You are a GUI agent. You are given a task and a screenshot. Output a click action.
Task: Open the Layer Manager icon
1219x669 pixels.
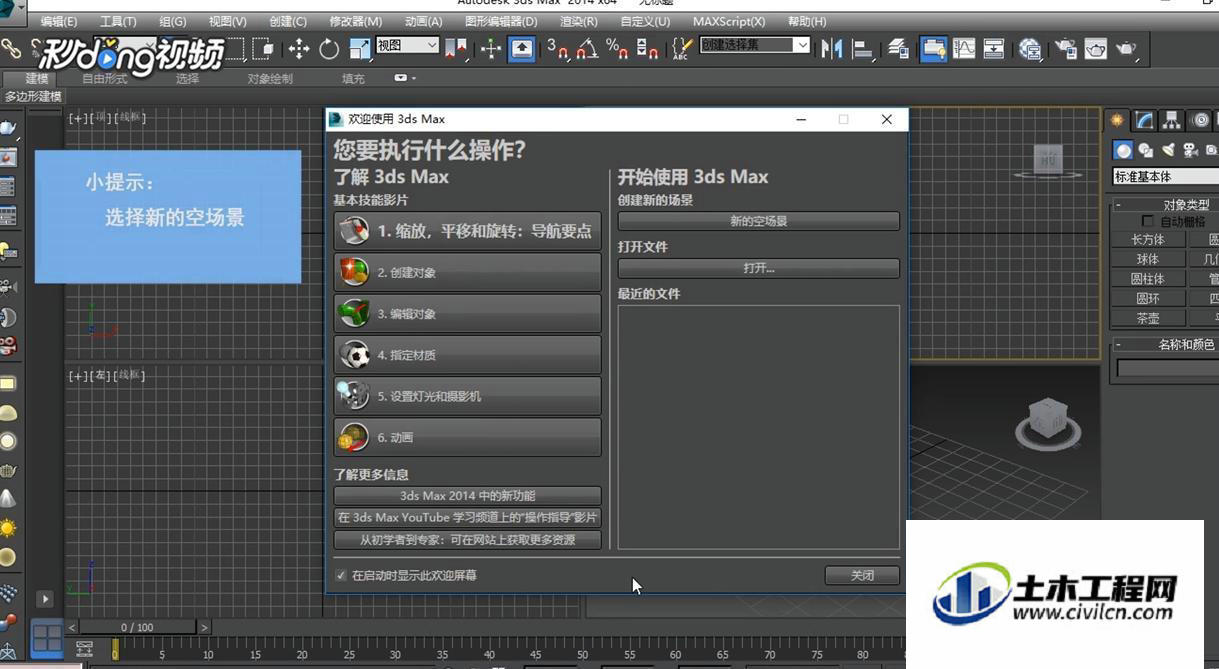click(x=898, y=48)
